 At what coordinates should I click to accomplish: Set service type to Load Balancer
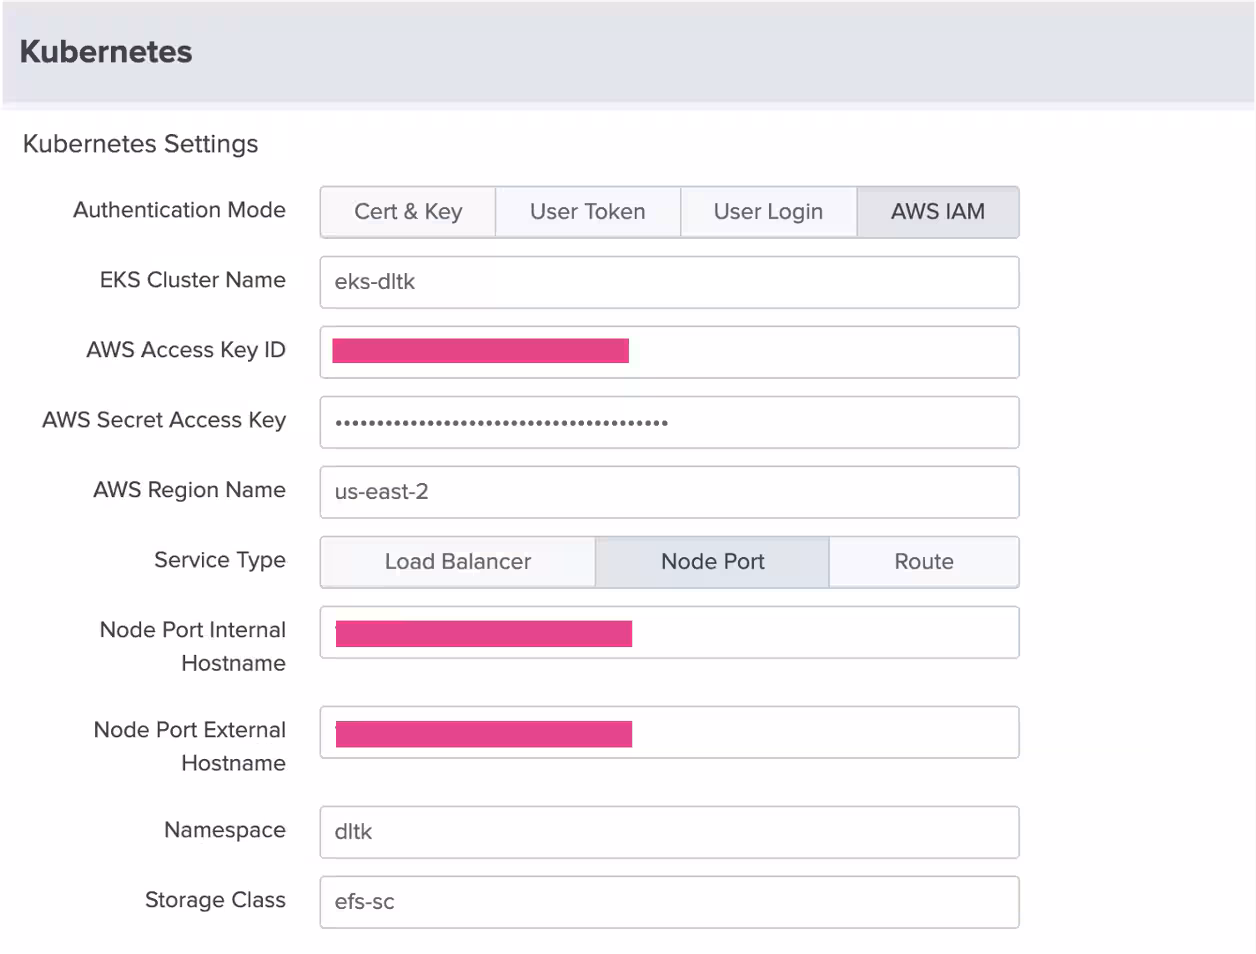pyautogui.click(x=458, y=562)
